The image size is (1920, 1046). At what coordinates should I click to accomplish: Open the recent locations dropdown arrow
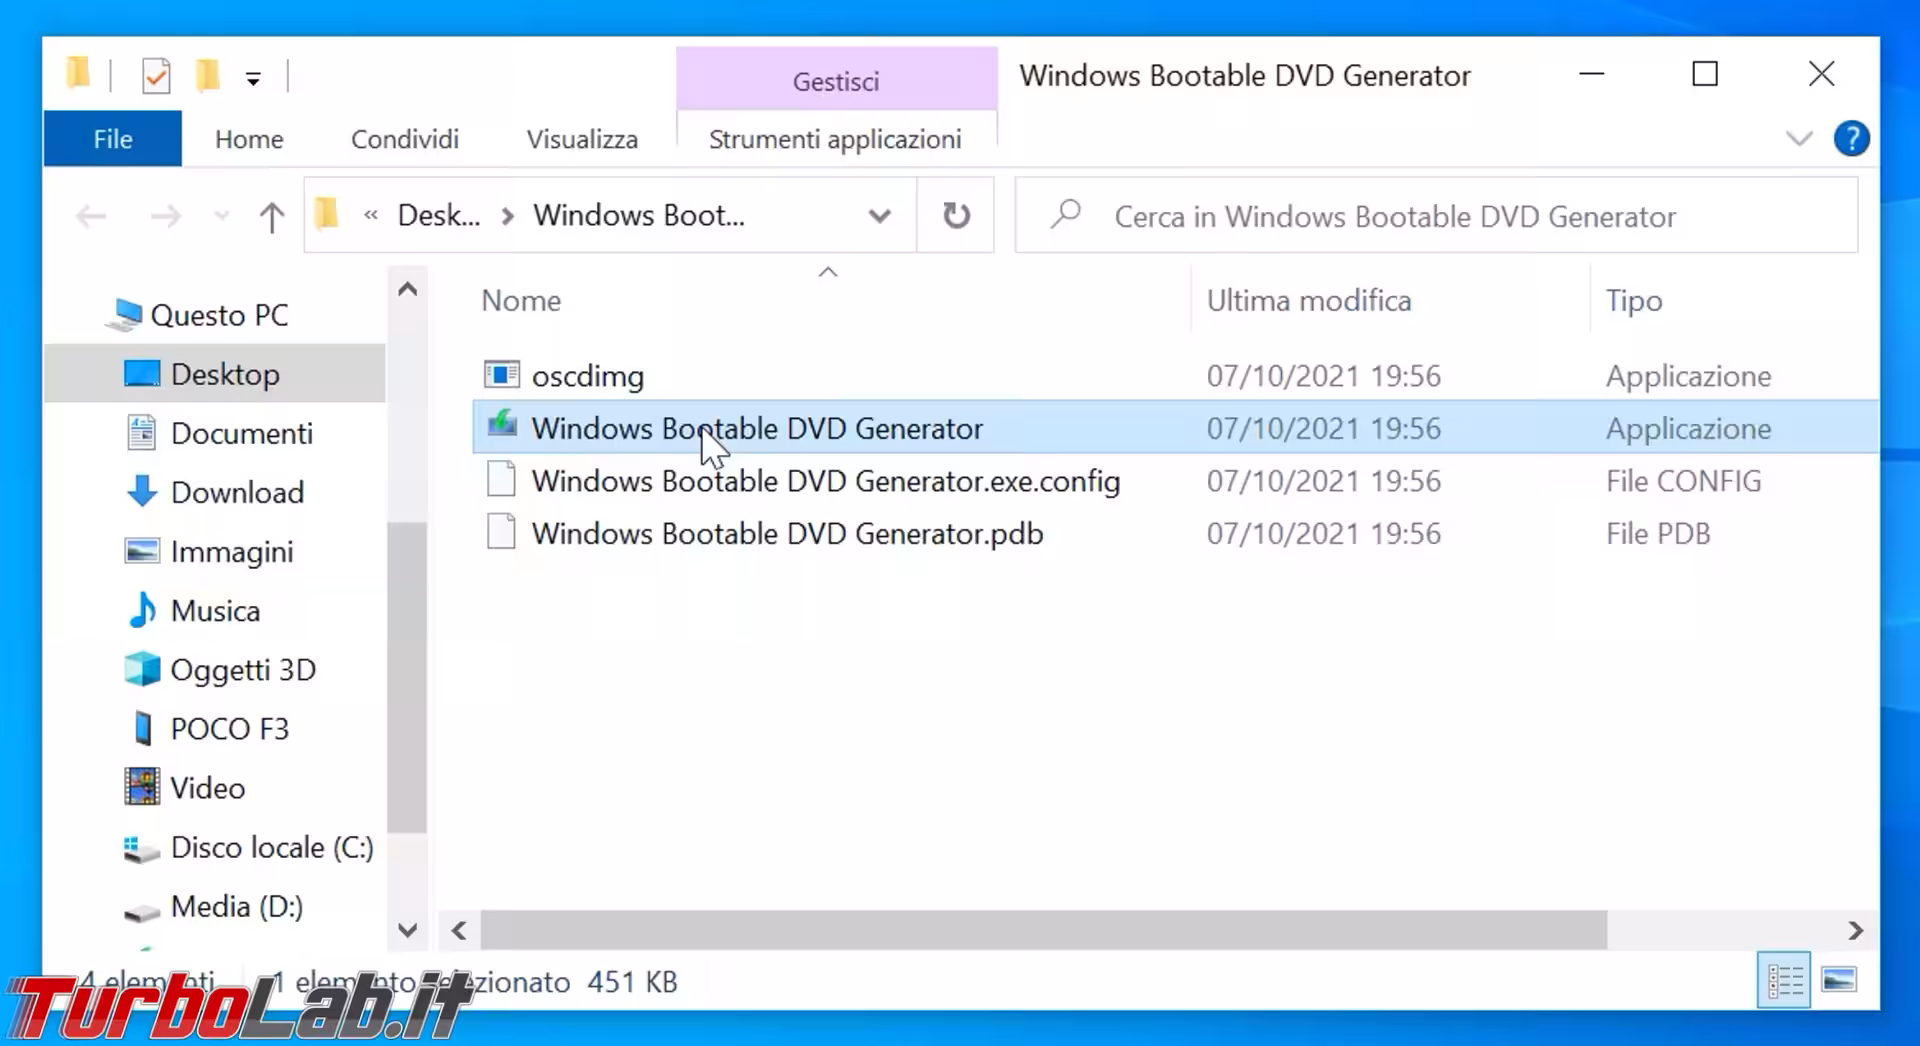tap(221, 216)
